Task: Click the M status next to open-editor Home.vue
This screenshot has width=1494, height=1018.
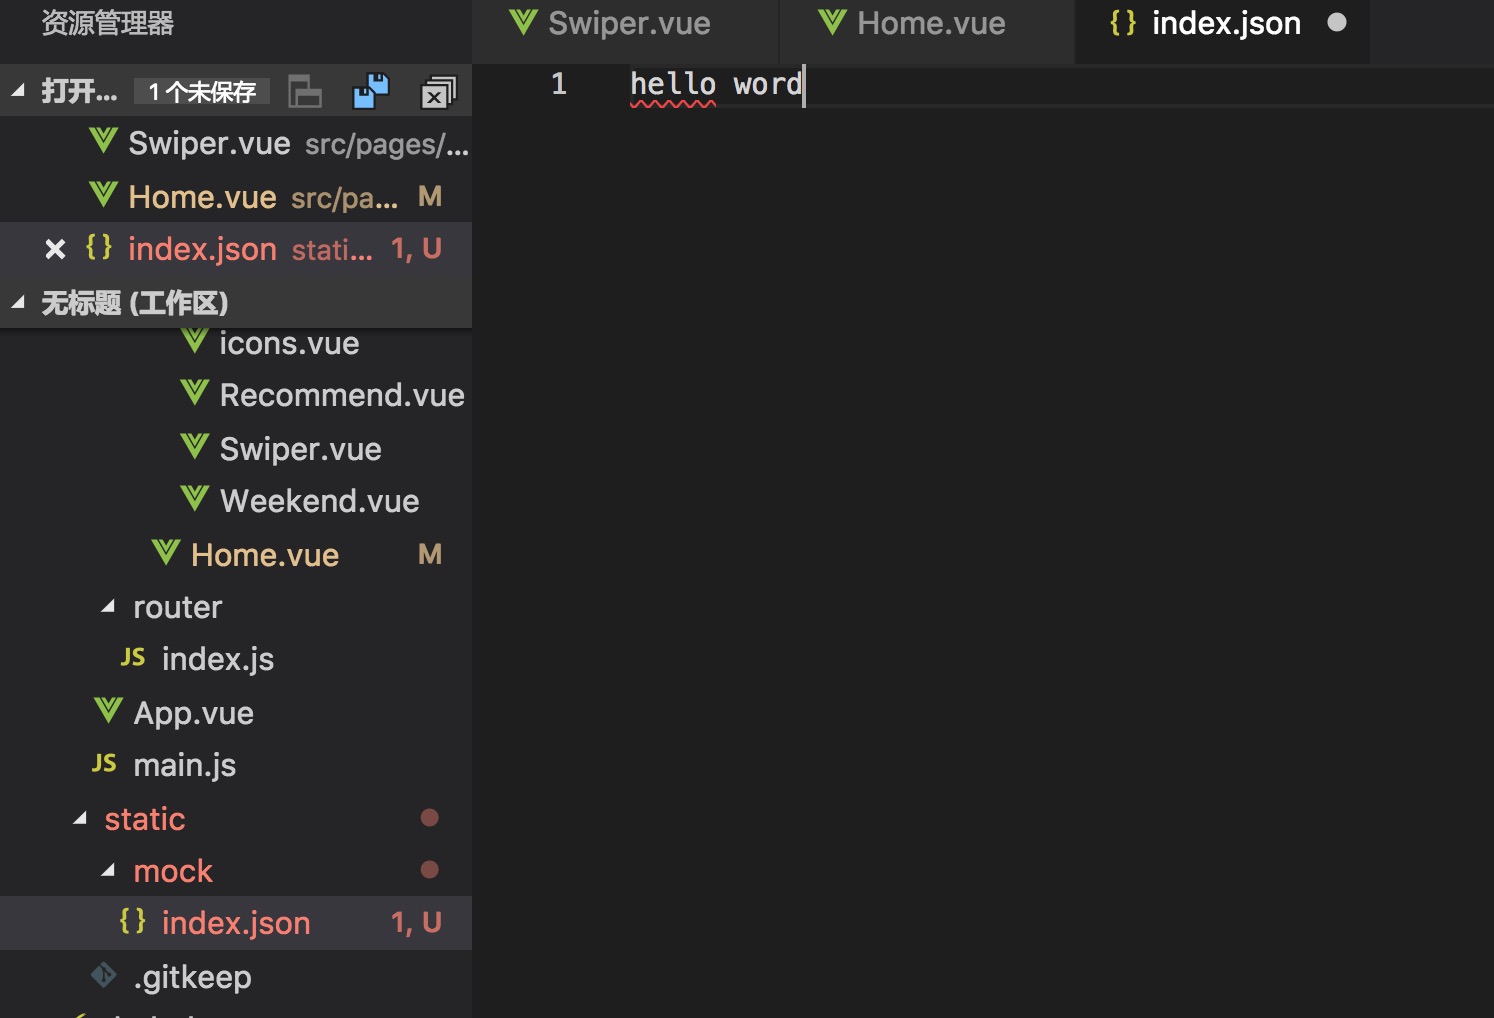Action: (430, 196)
